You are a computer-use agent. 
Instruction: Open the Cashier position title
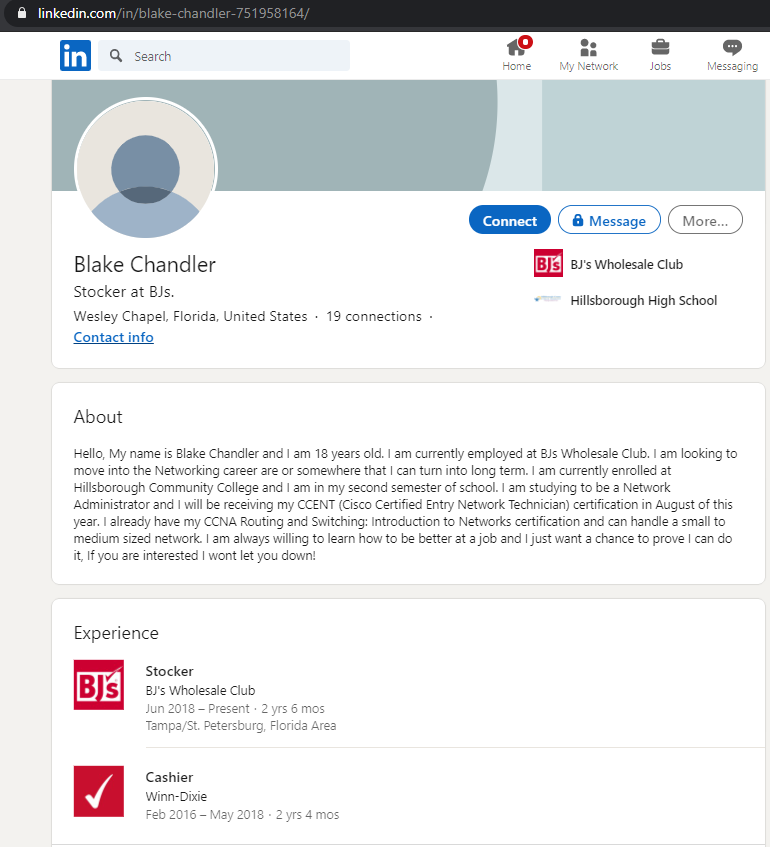click(169, 777)
